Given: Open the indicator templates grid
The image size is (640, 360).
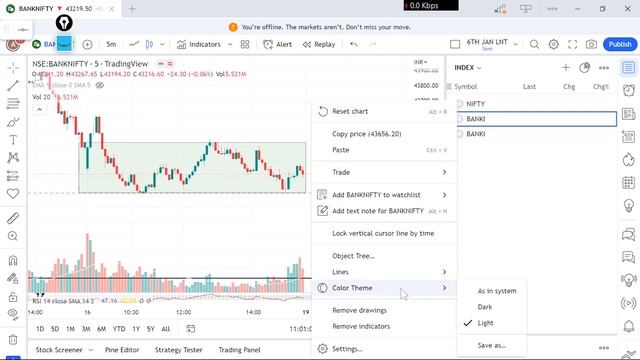Looking at the screenshot, I should pyautogui.click(x=245, y=44).
